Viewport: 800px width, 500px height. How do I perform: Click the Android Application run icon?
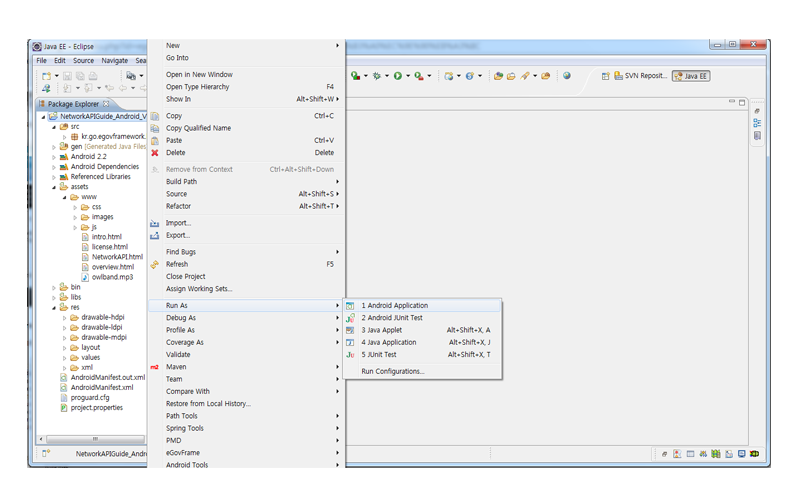pos(350,306)
